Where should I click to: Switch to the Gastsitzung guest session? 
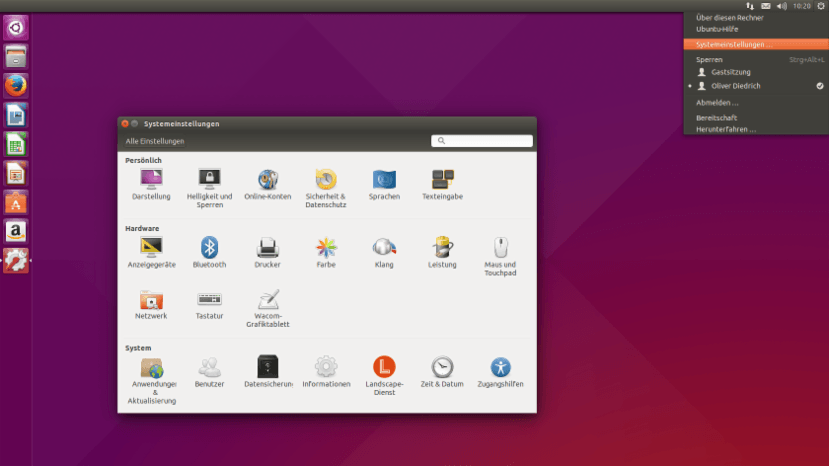tap(730, 72)
